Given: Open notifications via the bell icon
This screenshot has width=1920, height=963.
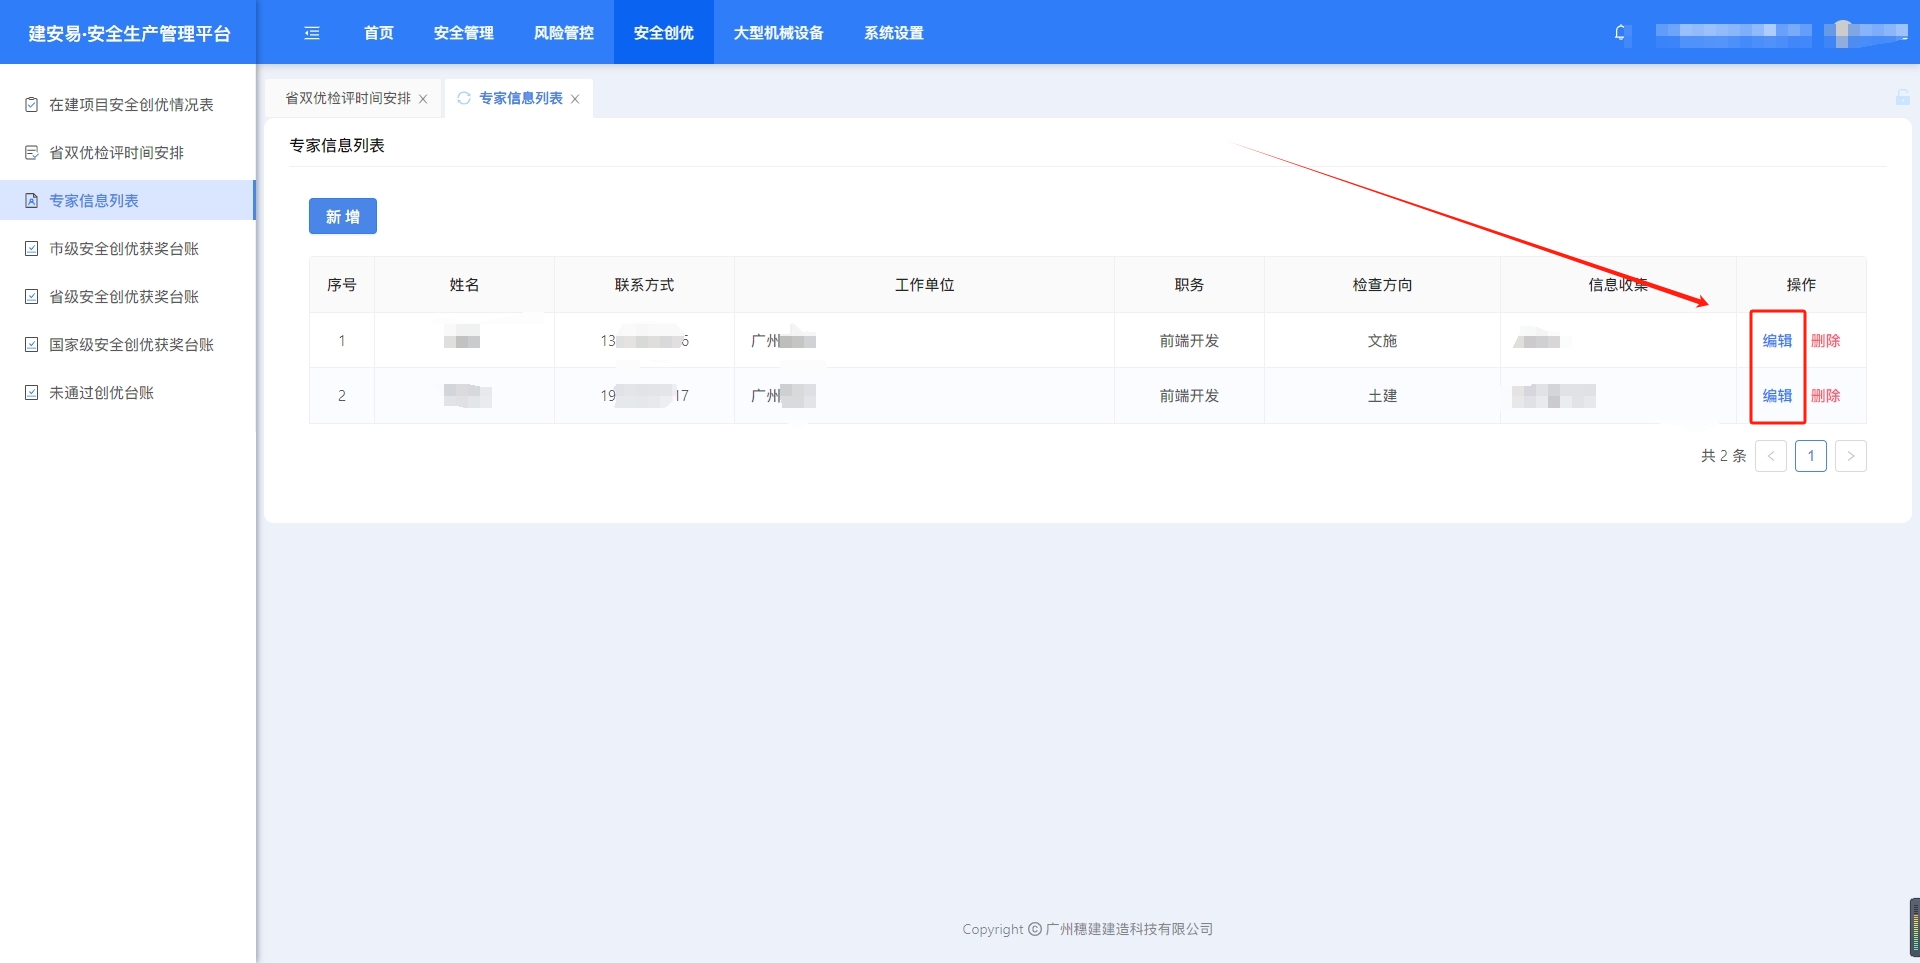Looking at the screenshot, I should (x=1620, y=33).
